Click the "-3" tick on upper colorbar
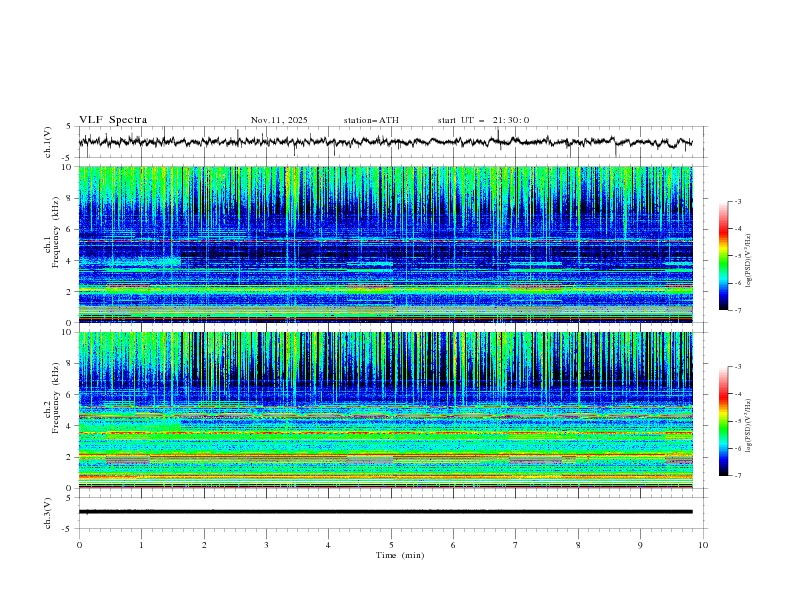 coord(738,202)
